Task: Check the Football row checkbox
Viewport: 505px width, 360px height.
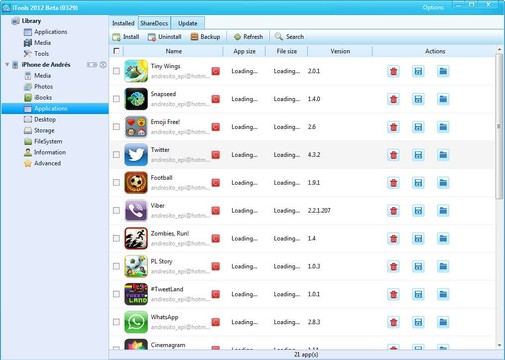Action: point(116,183)
